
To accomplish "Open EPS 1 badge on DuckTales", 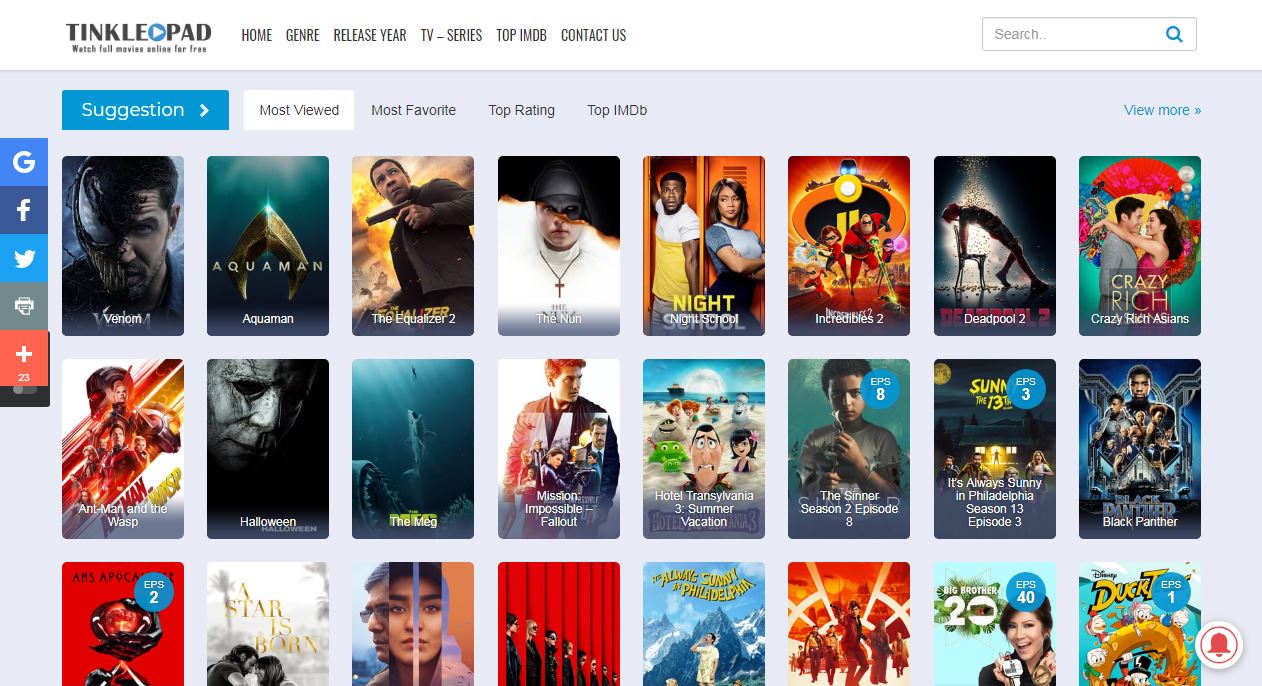I will pos(1170,591).
